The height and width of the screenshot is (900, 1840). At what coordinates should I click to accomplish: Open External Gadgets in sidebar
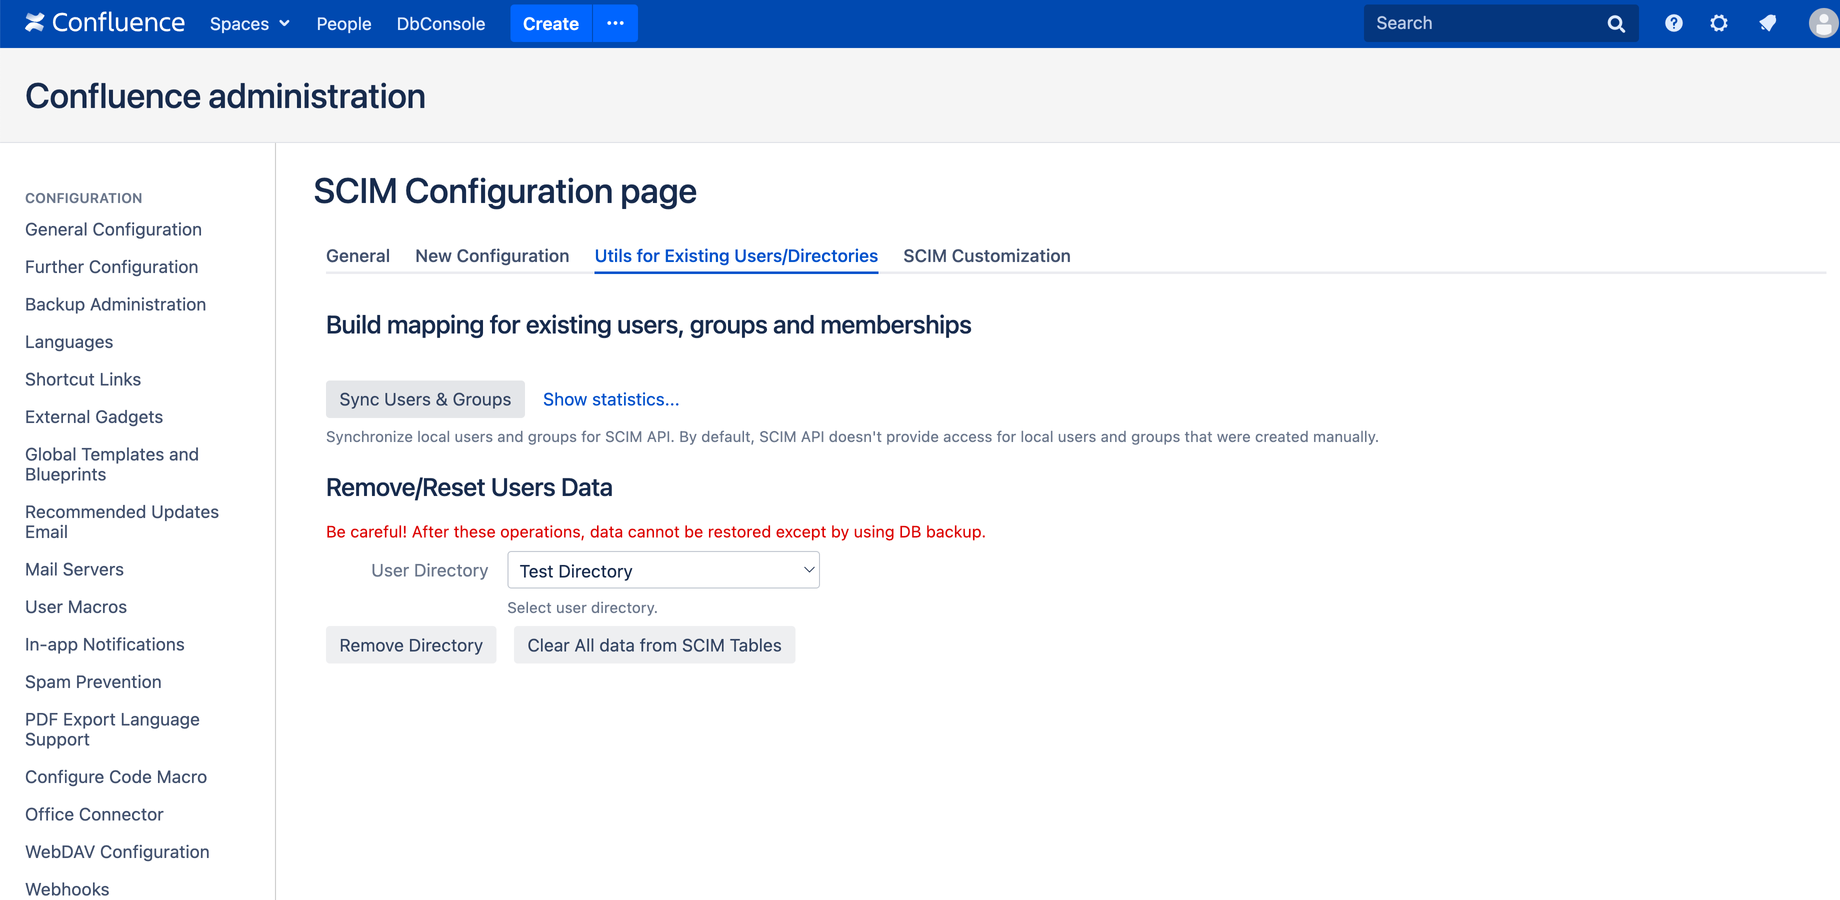click(94, 417)
